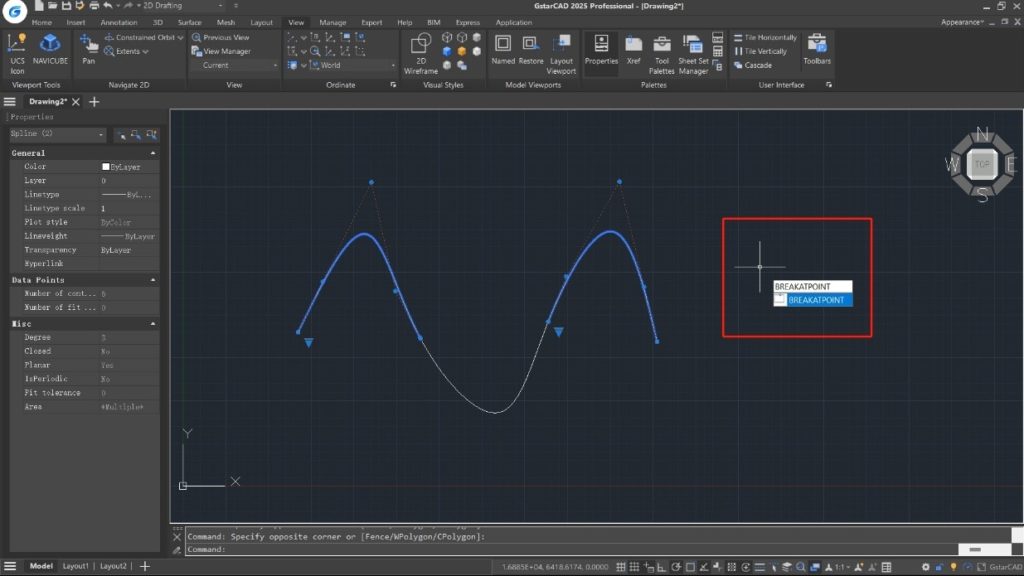The height and width of the screenshot is (576, 1024).
Task: Open the Spline (2) selection dropdown
Action: point(57,134)
